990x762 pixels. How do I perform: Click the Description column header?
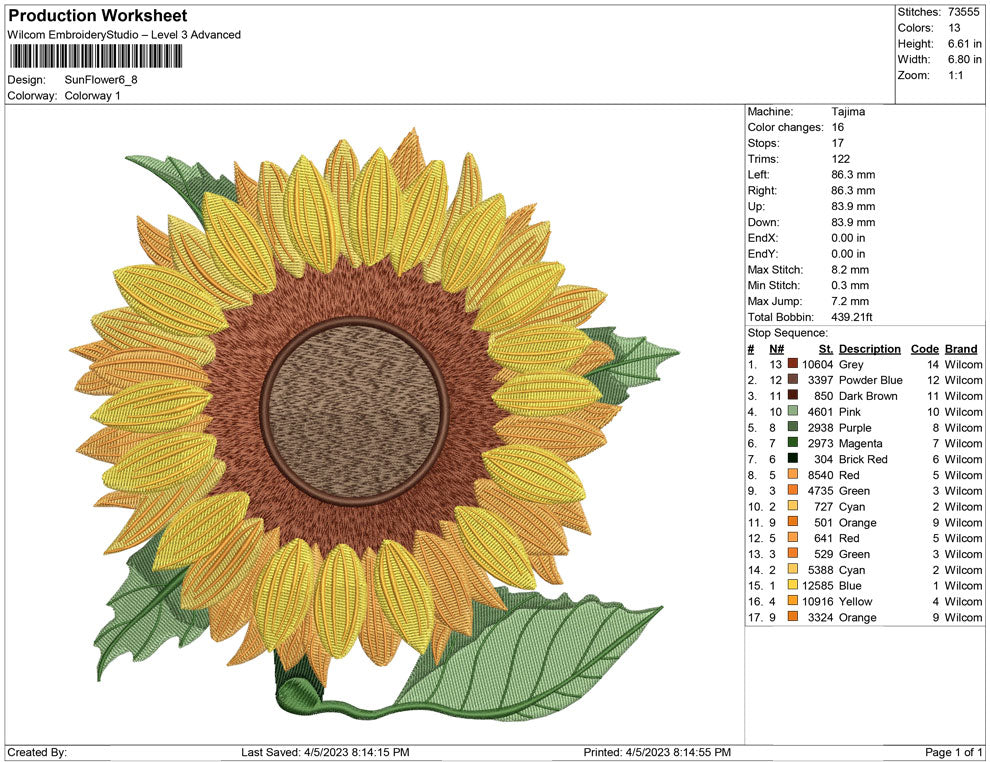pyautogui.click(x=869, y=349)
